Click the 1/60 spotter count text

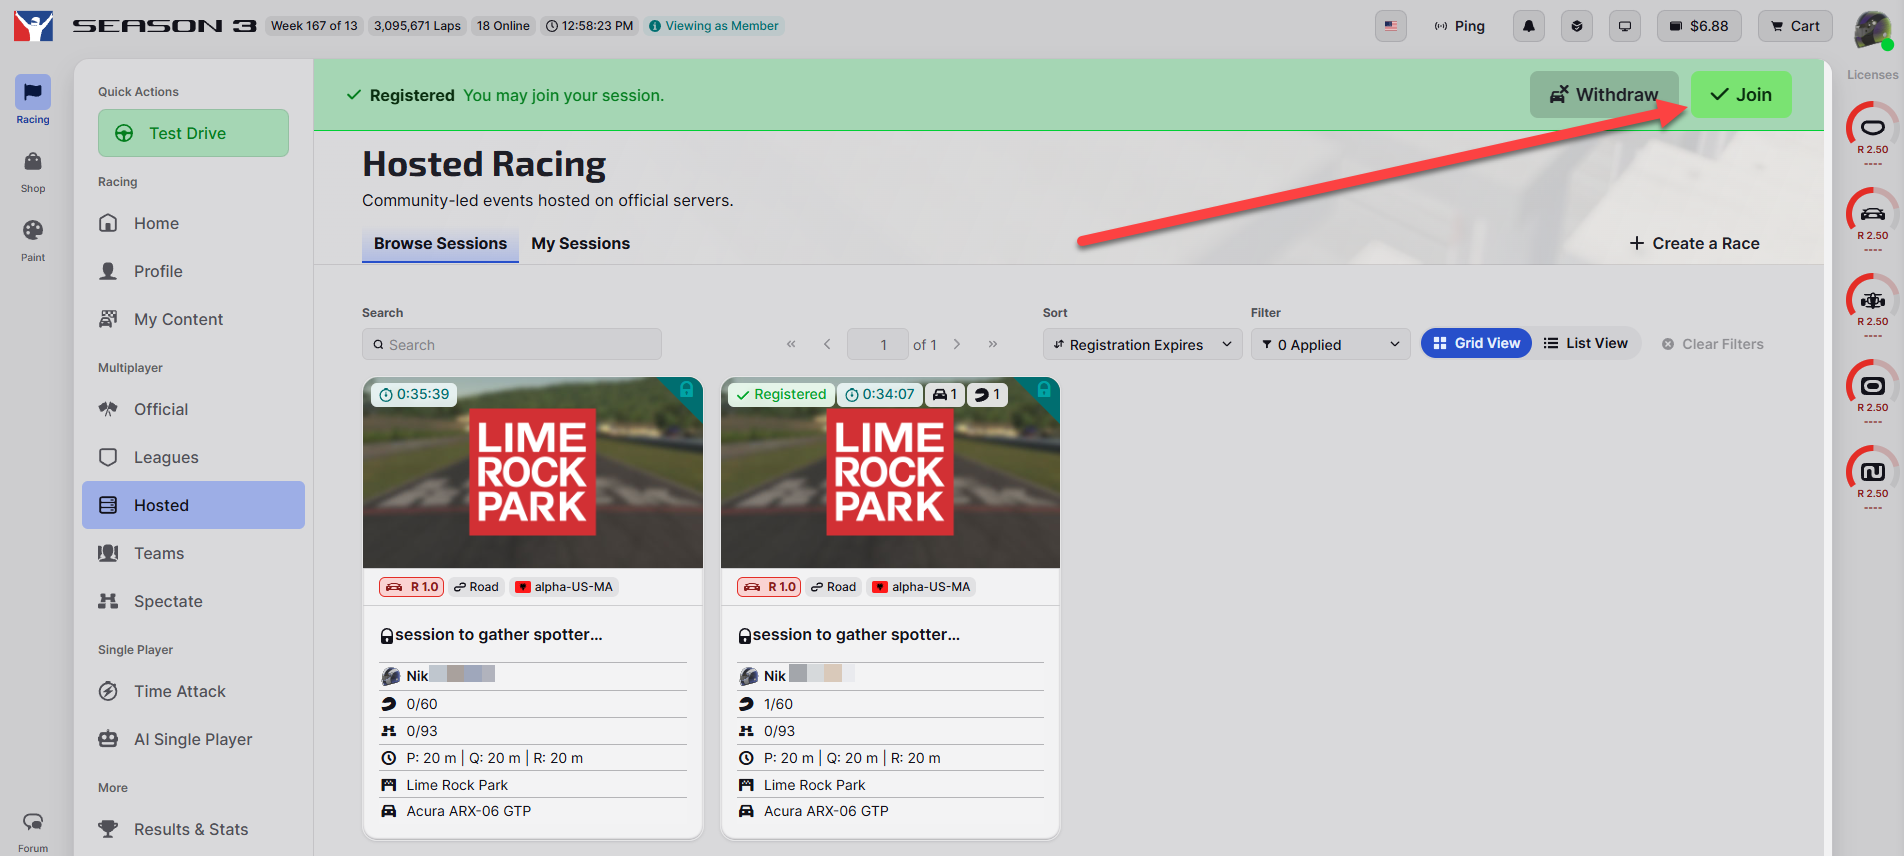pos(778,704)
